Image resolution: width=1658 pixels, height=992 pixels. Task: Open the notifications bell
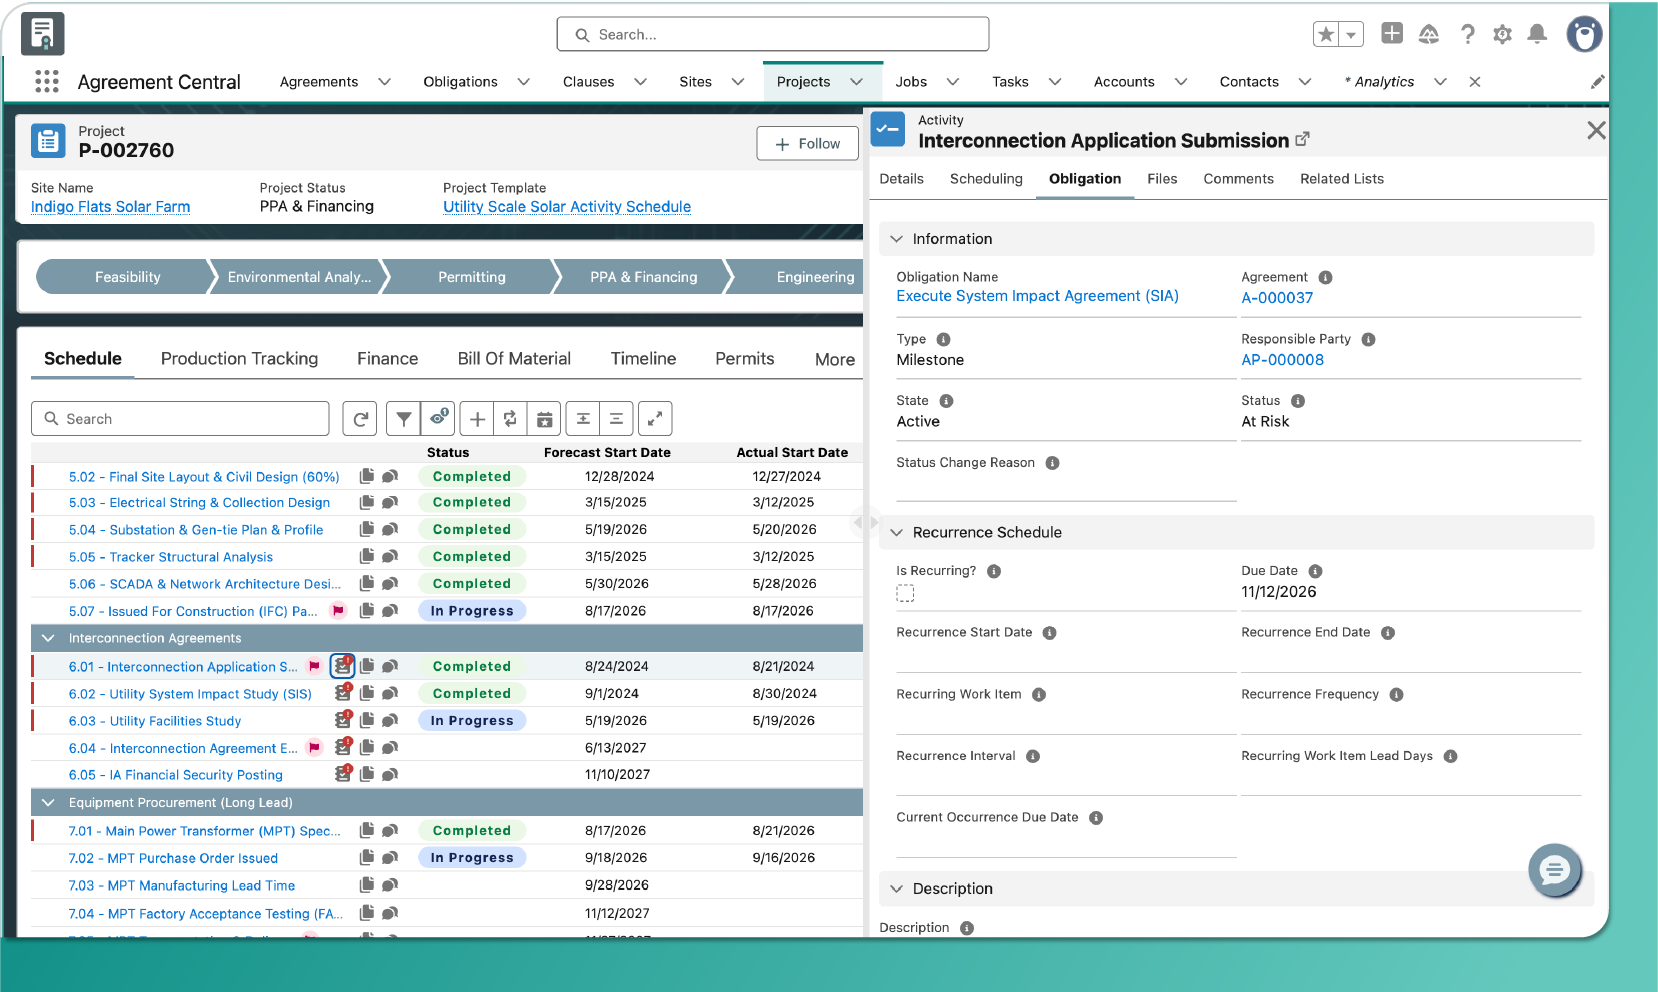[x=1537, y=34]
